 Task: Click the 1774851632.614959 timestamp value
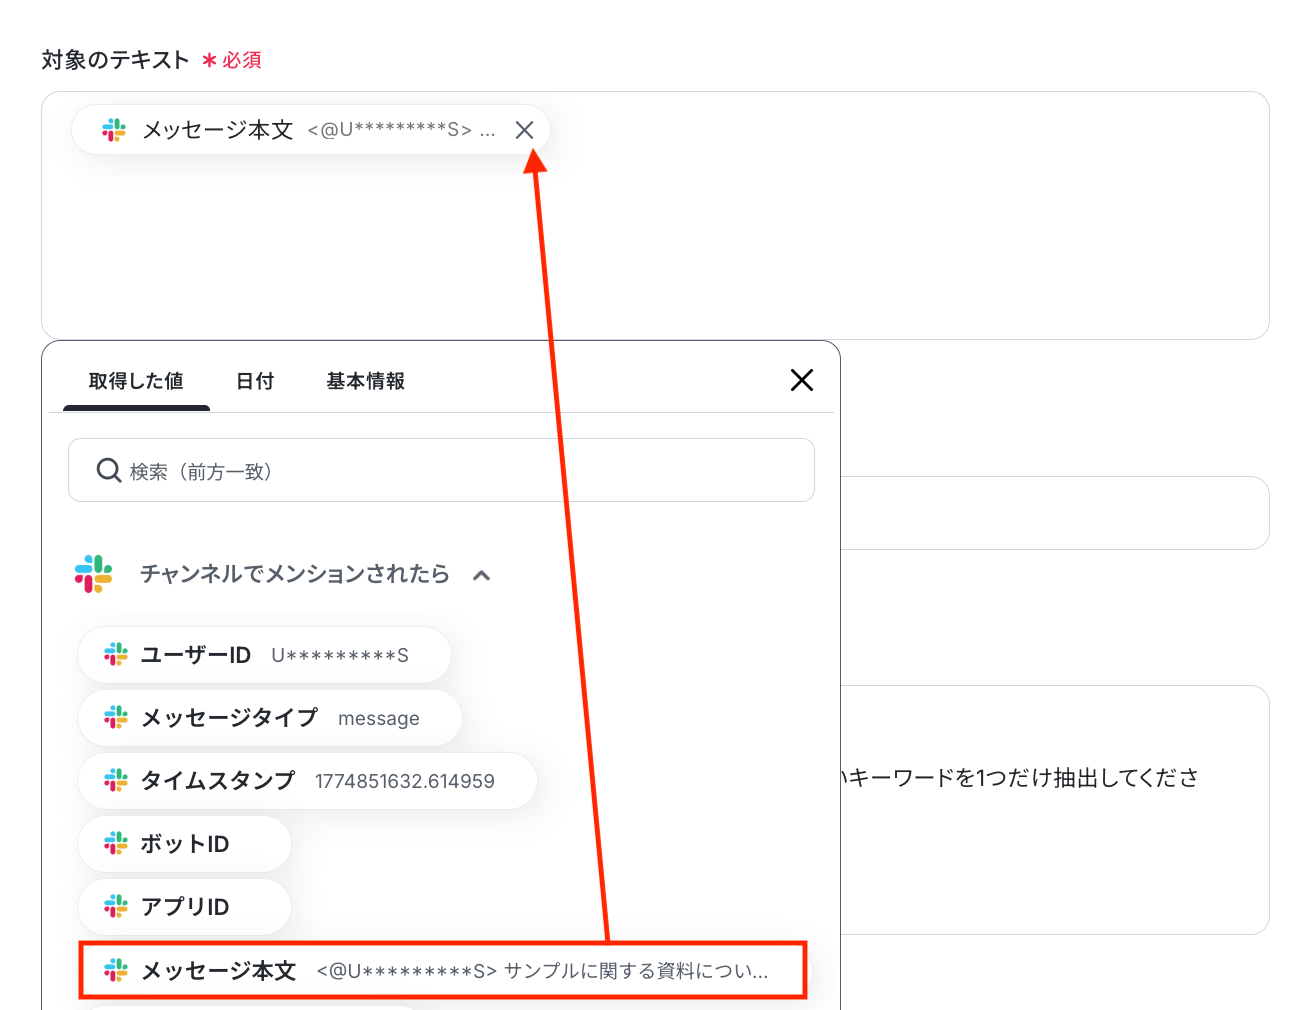405,782
